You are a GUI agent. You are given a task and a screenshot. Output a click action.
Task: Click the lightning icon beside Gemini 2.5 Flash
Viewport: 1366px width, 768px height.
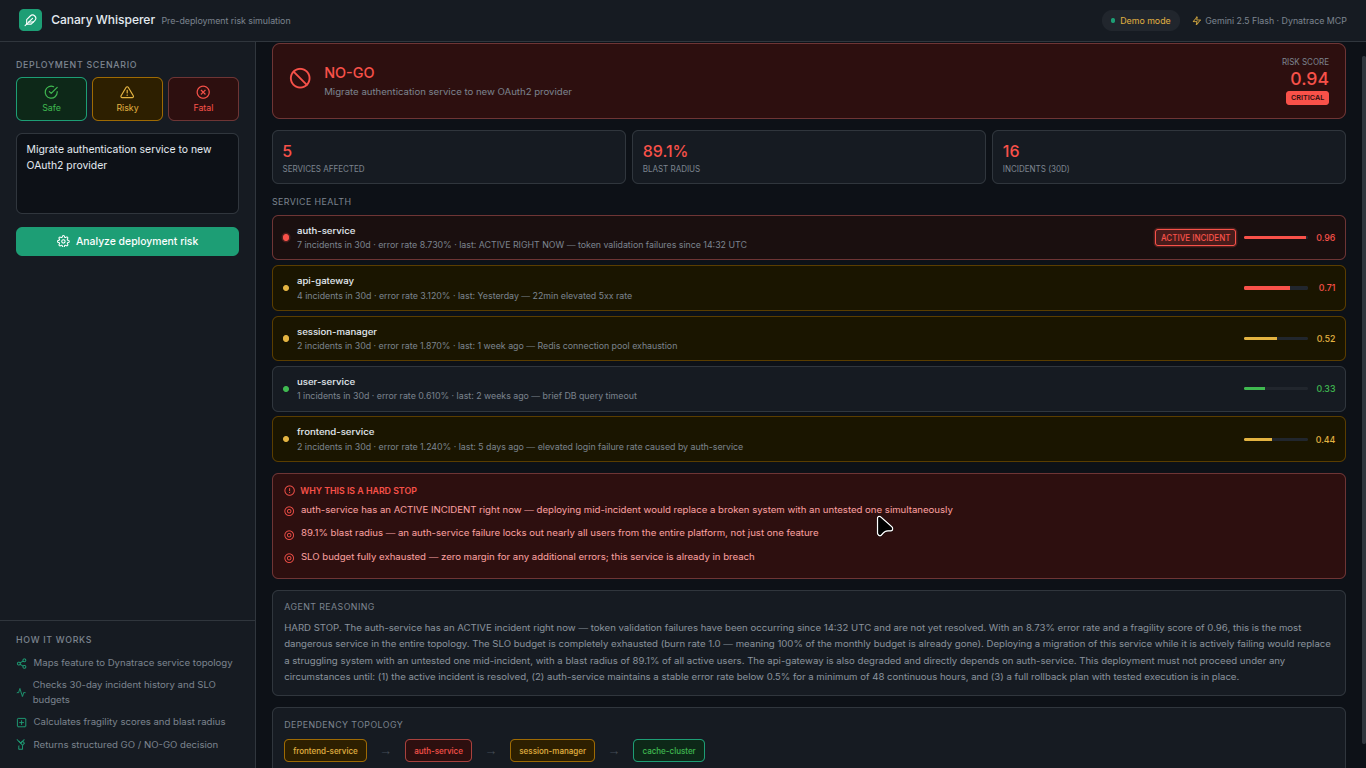pyautogui.click(x=1197, y=20)
